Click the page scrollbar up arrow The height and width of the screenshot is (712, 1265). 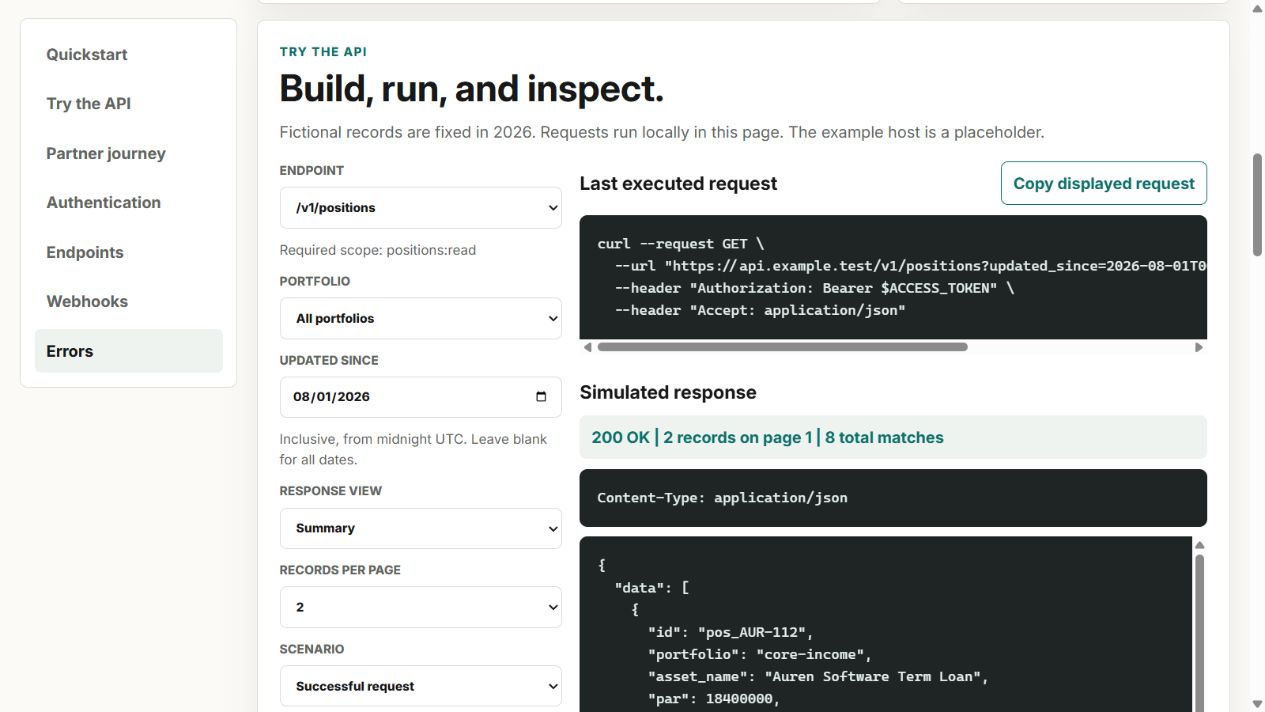[x=1257, y=8]
